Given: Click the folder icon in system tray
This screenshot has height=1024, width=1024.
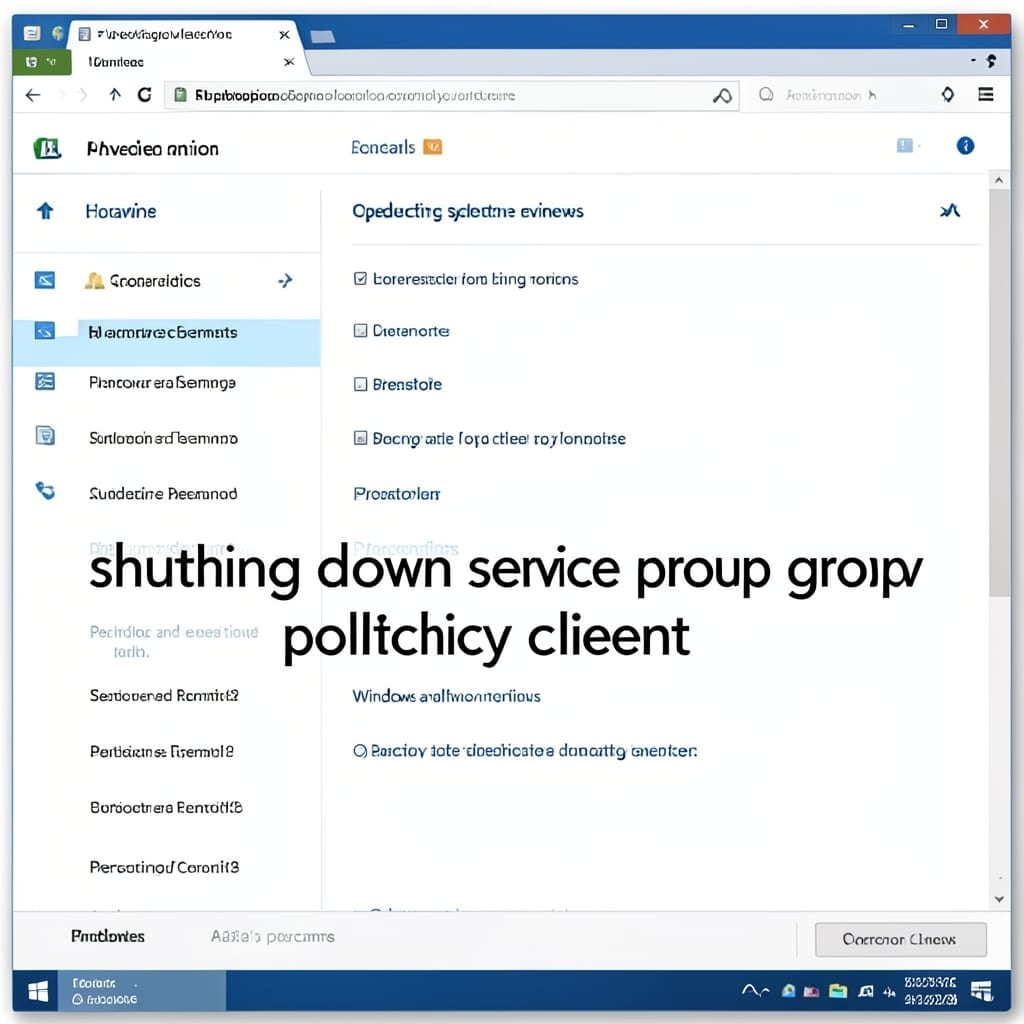Looking at the screenshot, I should click(838, 991).
